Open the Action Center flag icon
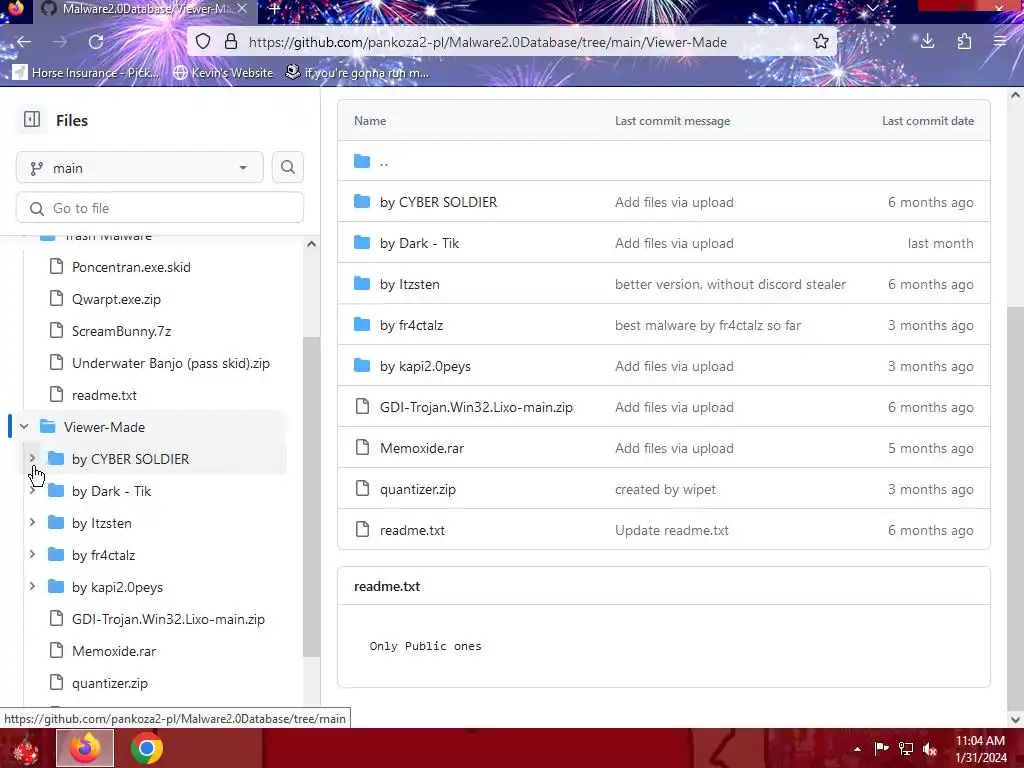Image resolution: width=1024 pixels, height=768 pixels. [881, 749]
